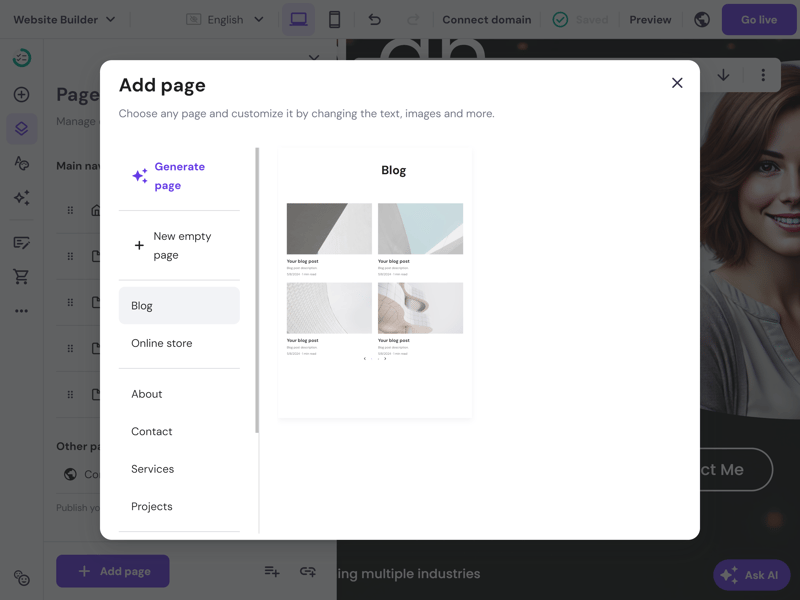Open the AI tools sparkle icon in sidebar

[21, 197]
